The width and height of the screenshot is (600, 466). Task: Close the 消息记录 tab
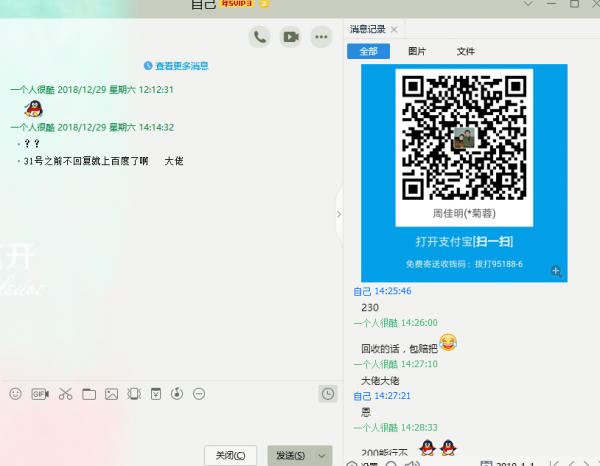pos(394,29)
